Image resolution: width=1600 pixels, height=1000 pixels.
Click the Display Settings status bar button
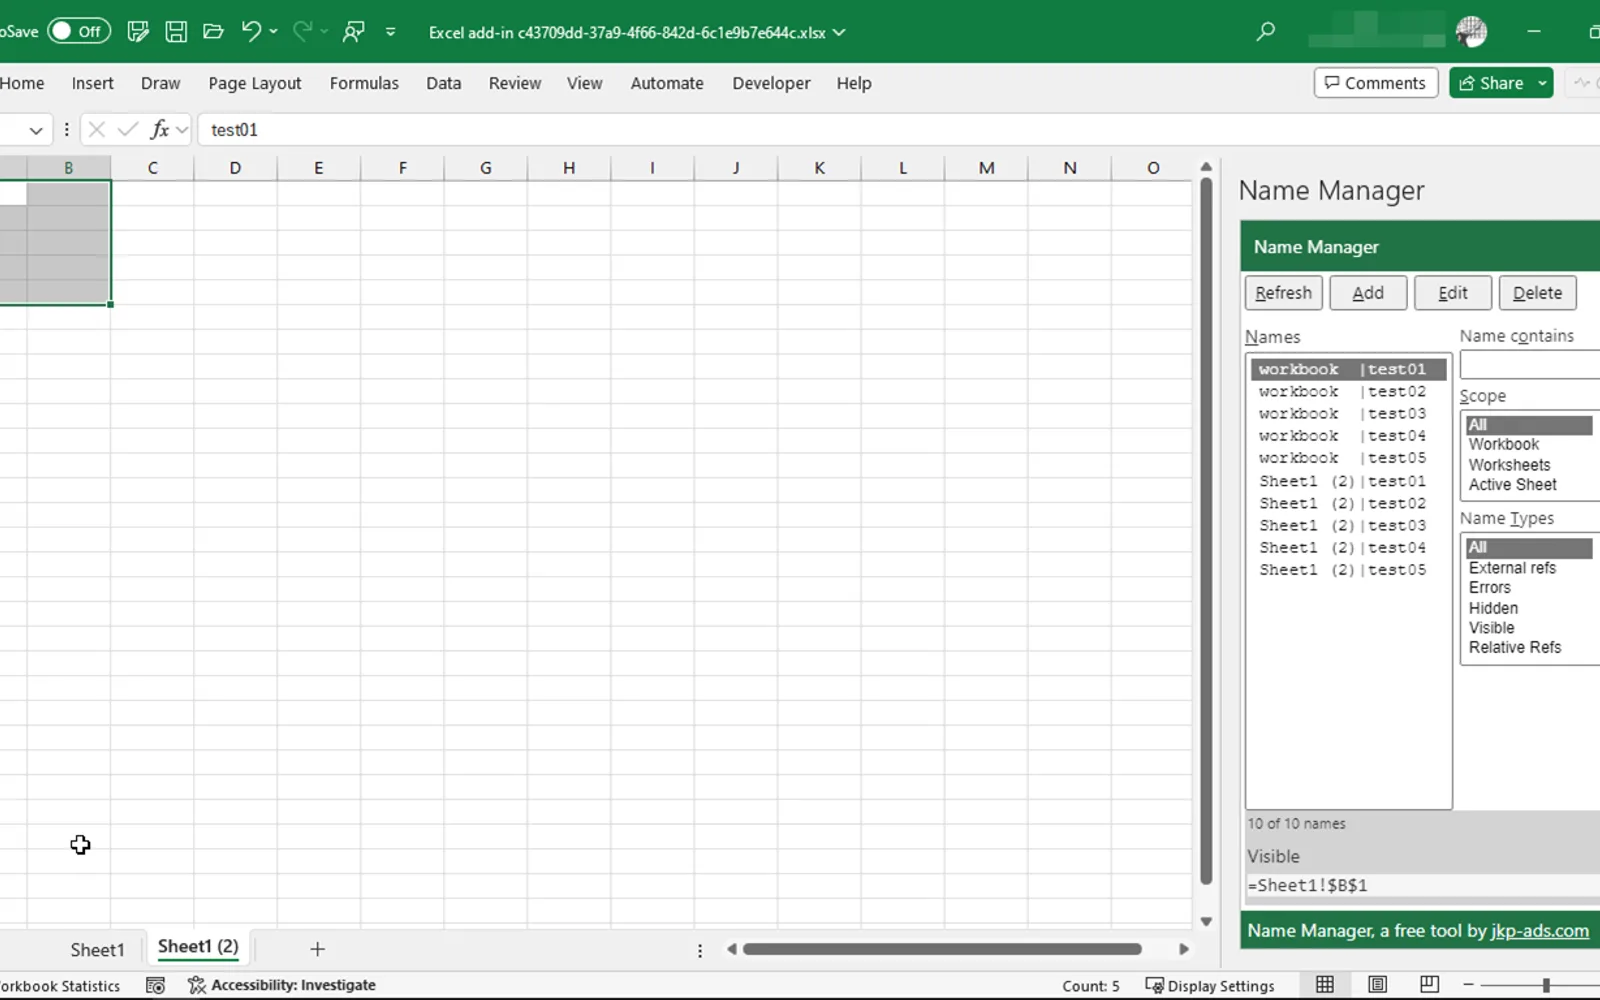(x=1210, y=986)
